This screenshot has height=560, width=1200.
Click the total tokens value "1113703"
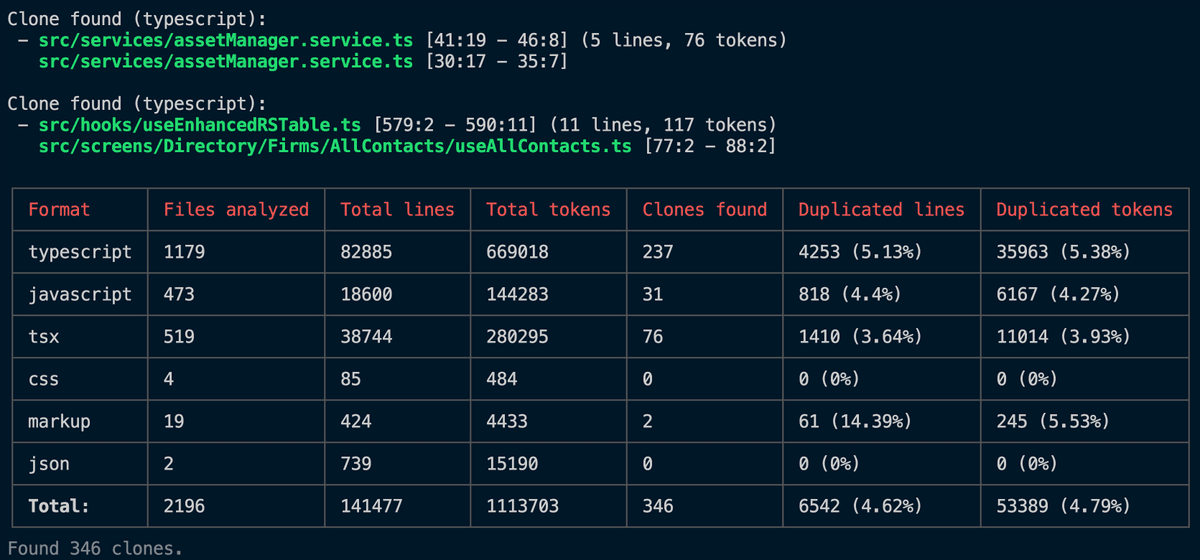click(x=522, y=506)
